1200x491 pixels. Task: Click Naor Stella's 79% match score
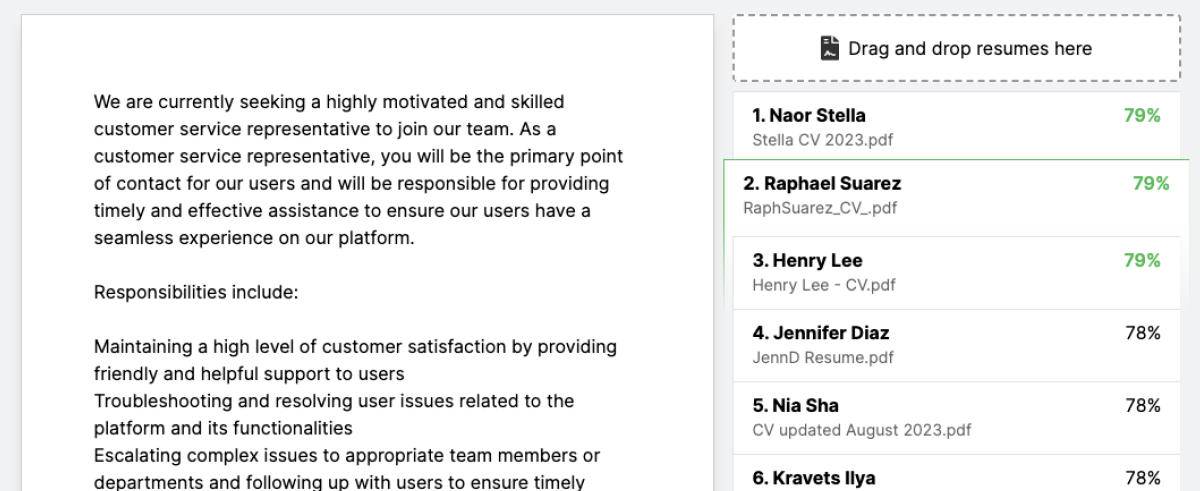[x=1142, y=116]
